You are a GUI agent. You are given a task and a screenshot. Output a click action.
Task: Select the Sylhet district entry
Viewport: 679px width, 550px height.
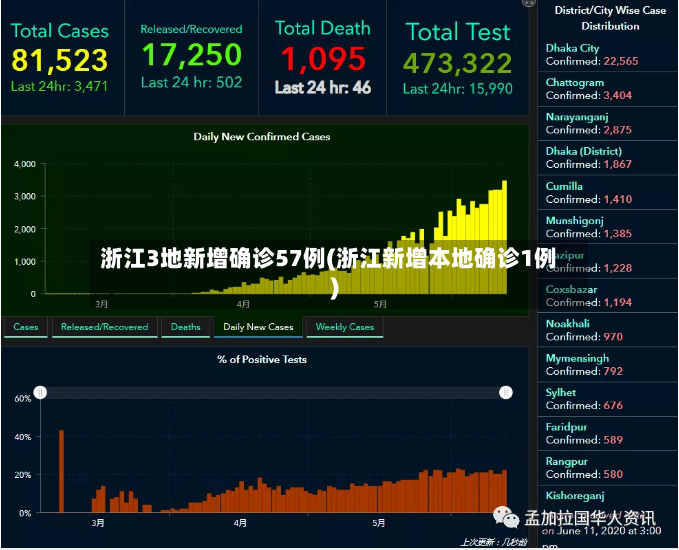[608, 399]
